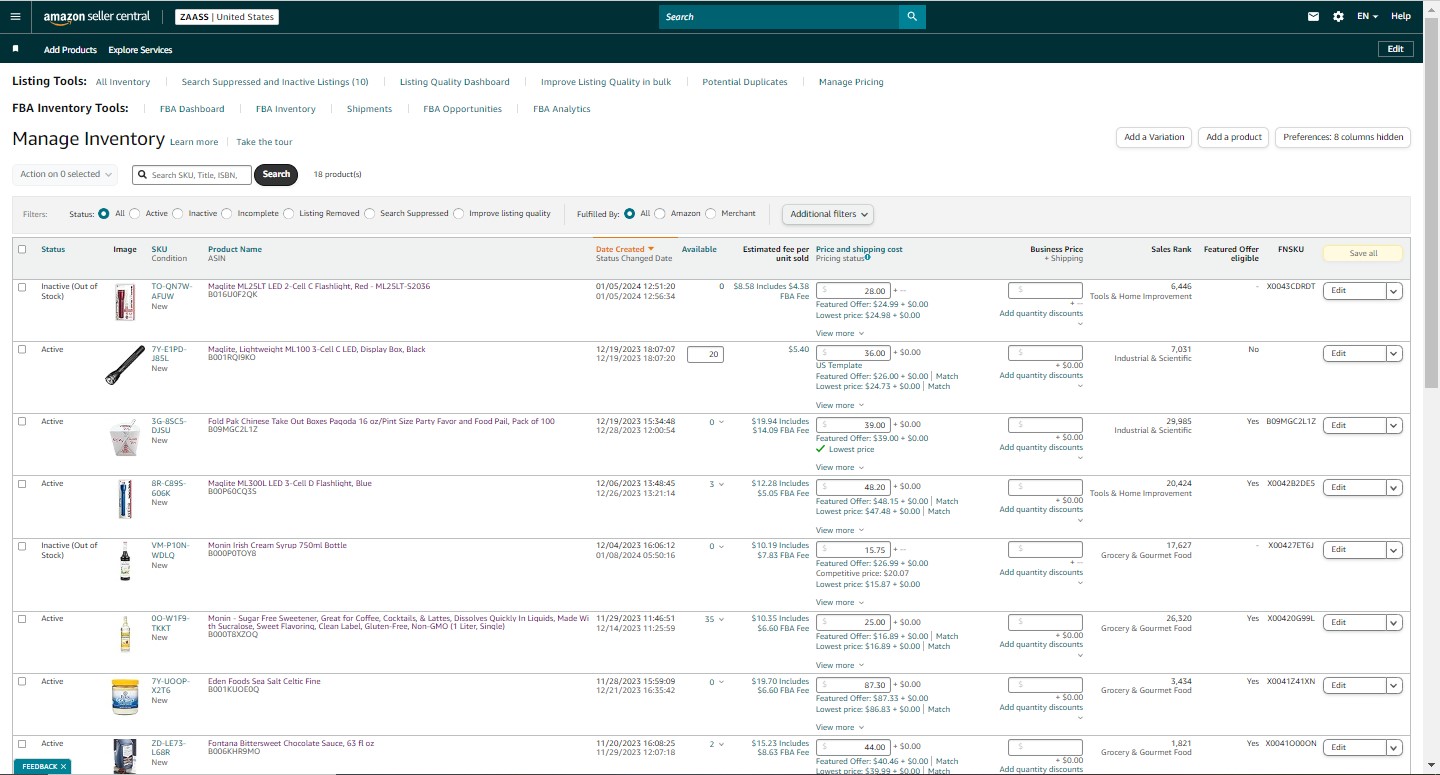
Task: Open the Help link in header
Action: click(1401, 17)
